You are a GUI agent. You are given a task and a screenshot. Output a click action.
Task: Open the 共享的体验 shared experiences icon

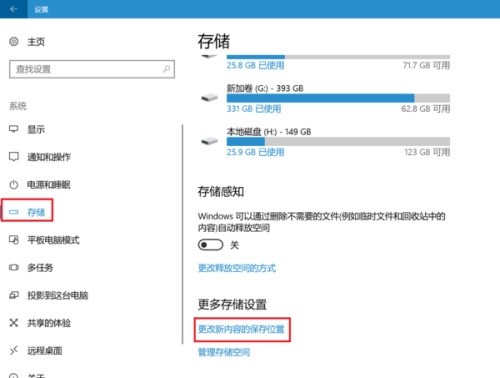[14, 323]
